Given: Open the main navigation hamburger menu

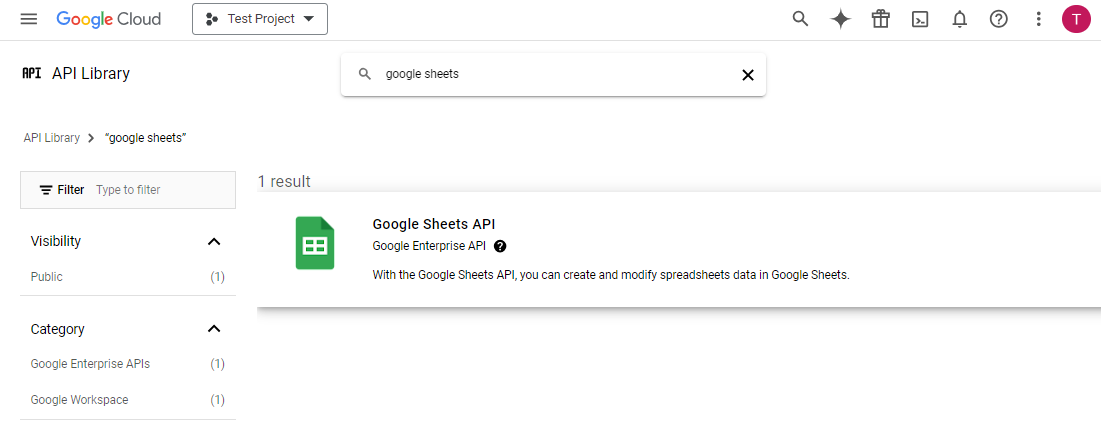Looking at the screenshot, I should point(28,19).
